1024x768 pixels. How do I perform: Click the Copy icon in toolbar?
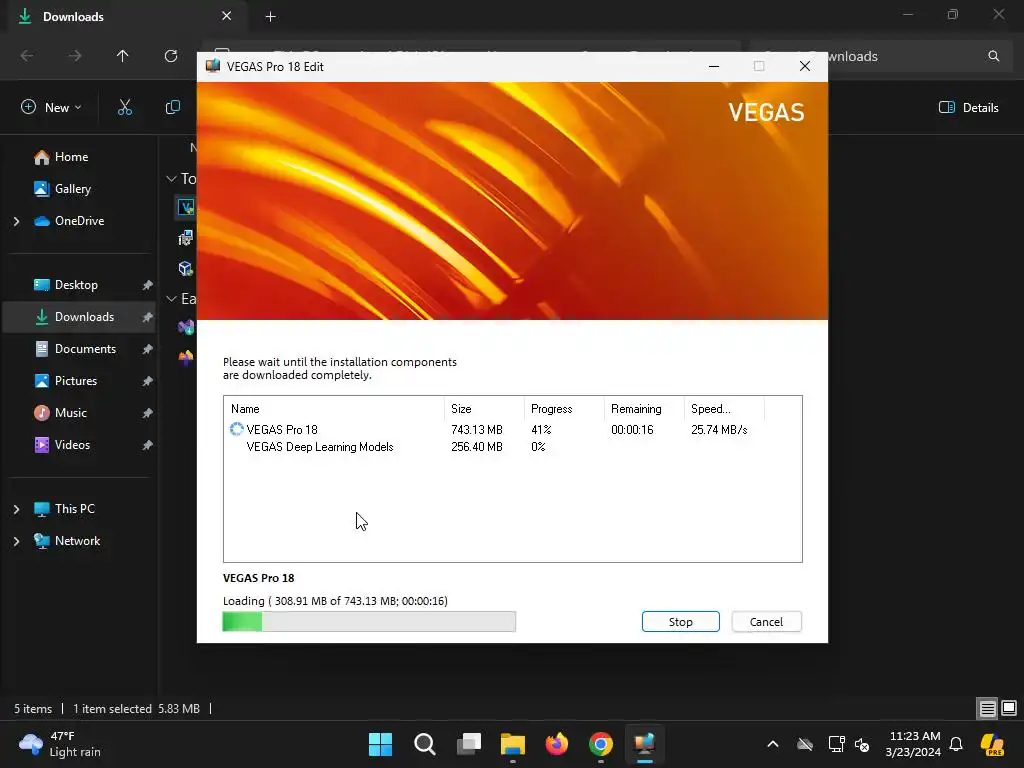[172, 107]
